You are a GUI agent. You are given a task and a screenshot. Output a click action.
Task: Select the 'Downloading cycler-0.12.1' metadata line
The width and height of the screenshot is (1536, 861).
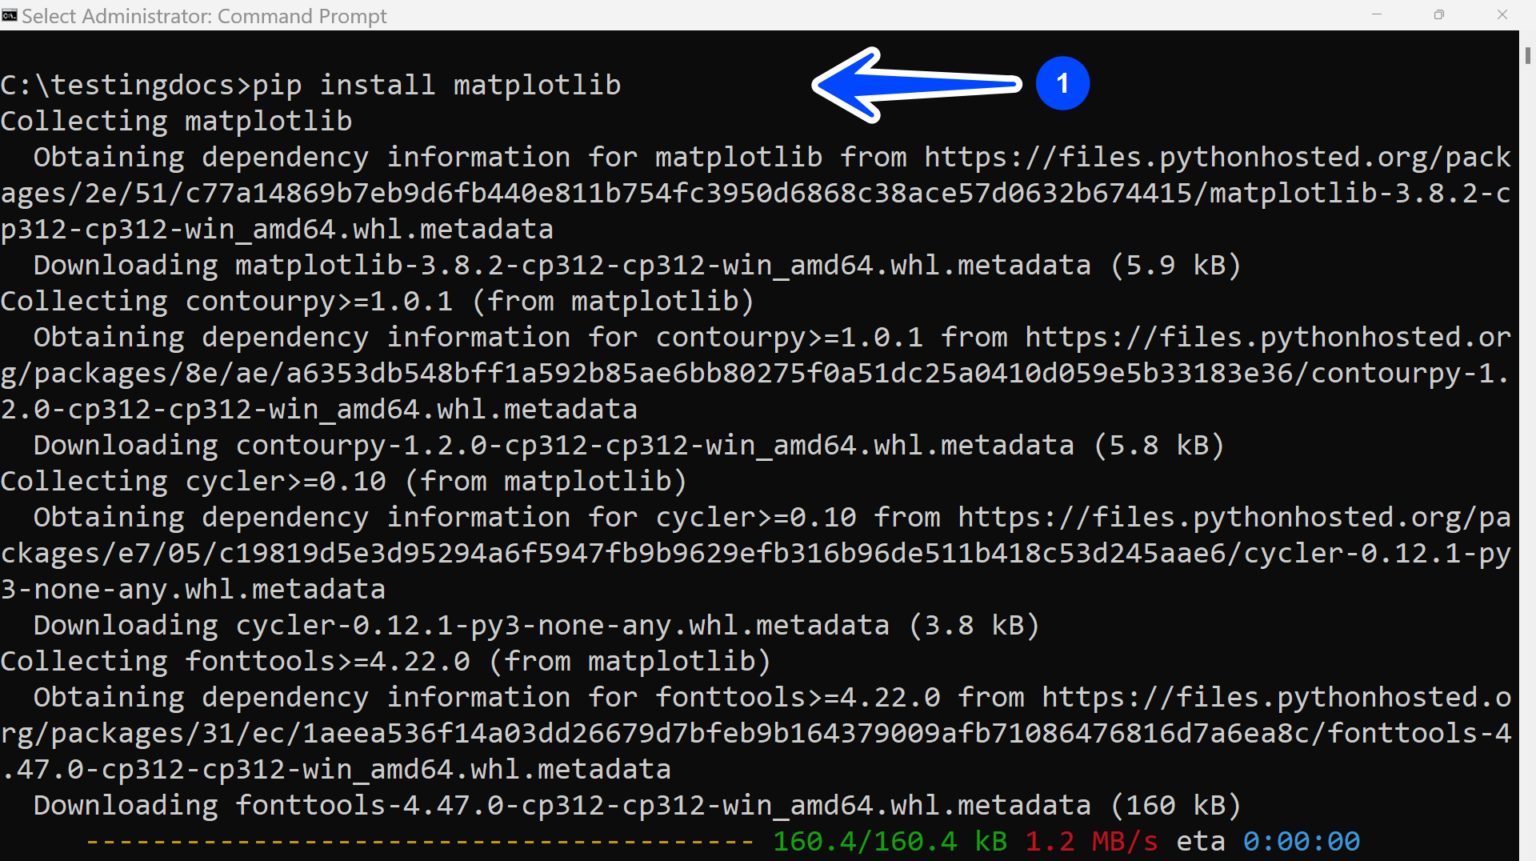click(537, 625)
